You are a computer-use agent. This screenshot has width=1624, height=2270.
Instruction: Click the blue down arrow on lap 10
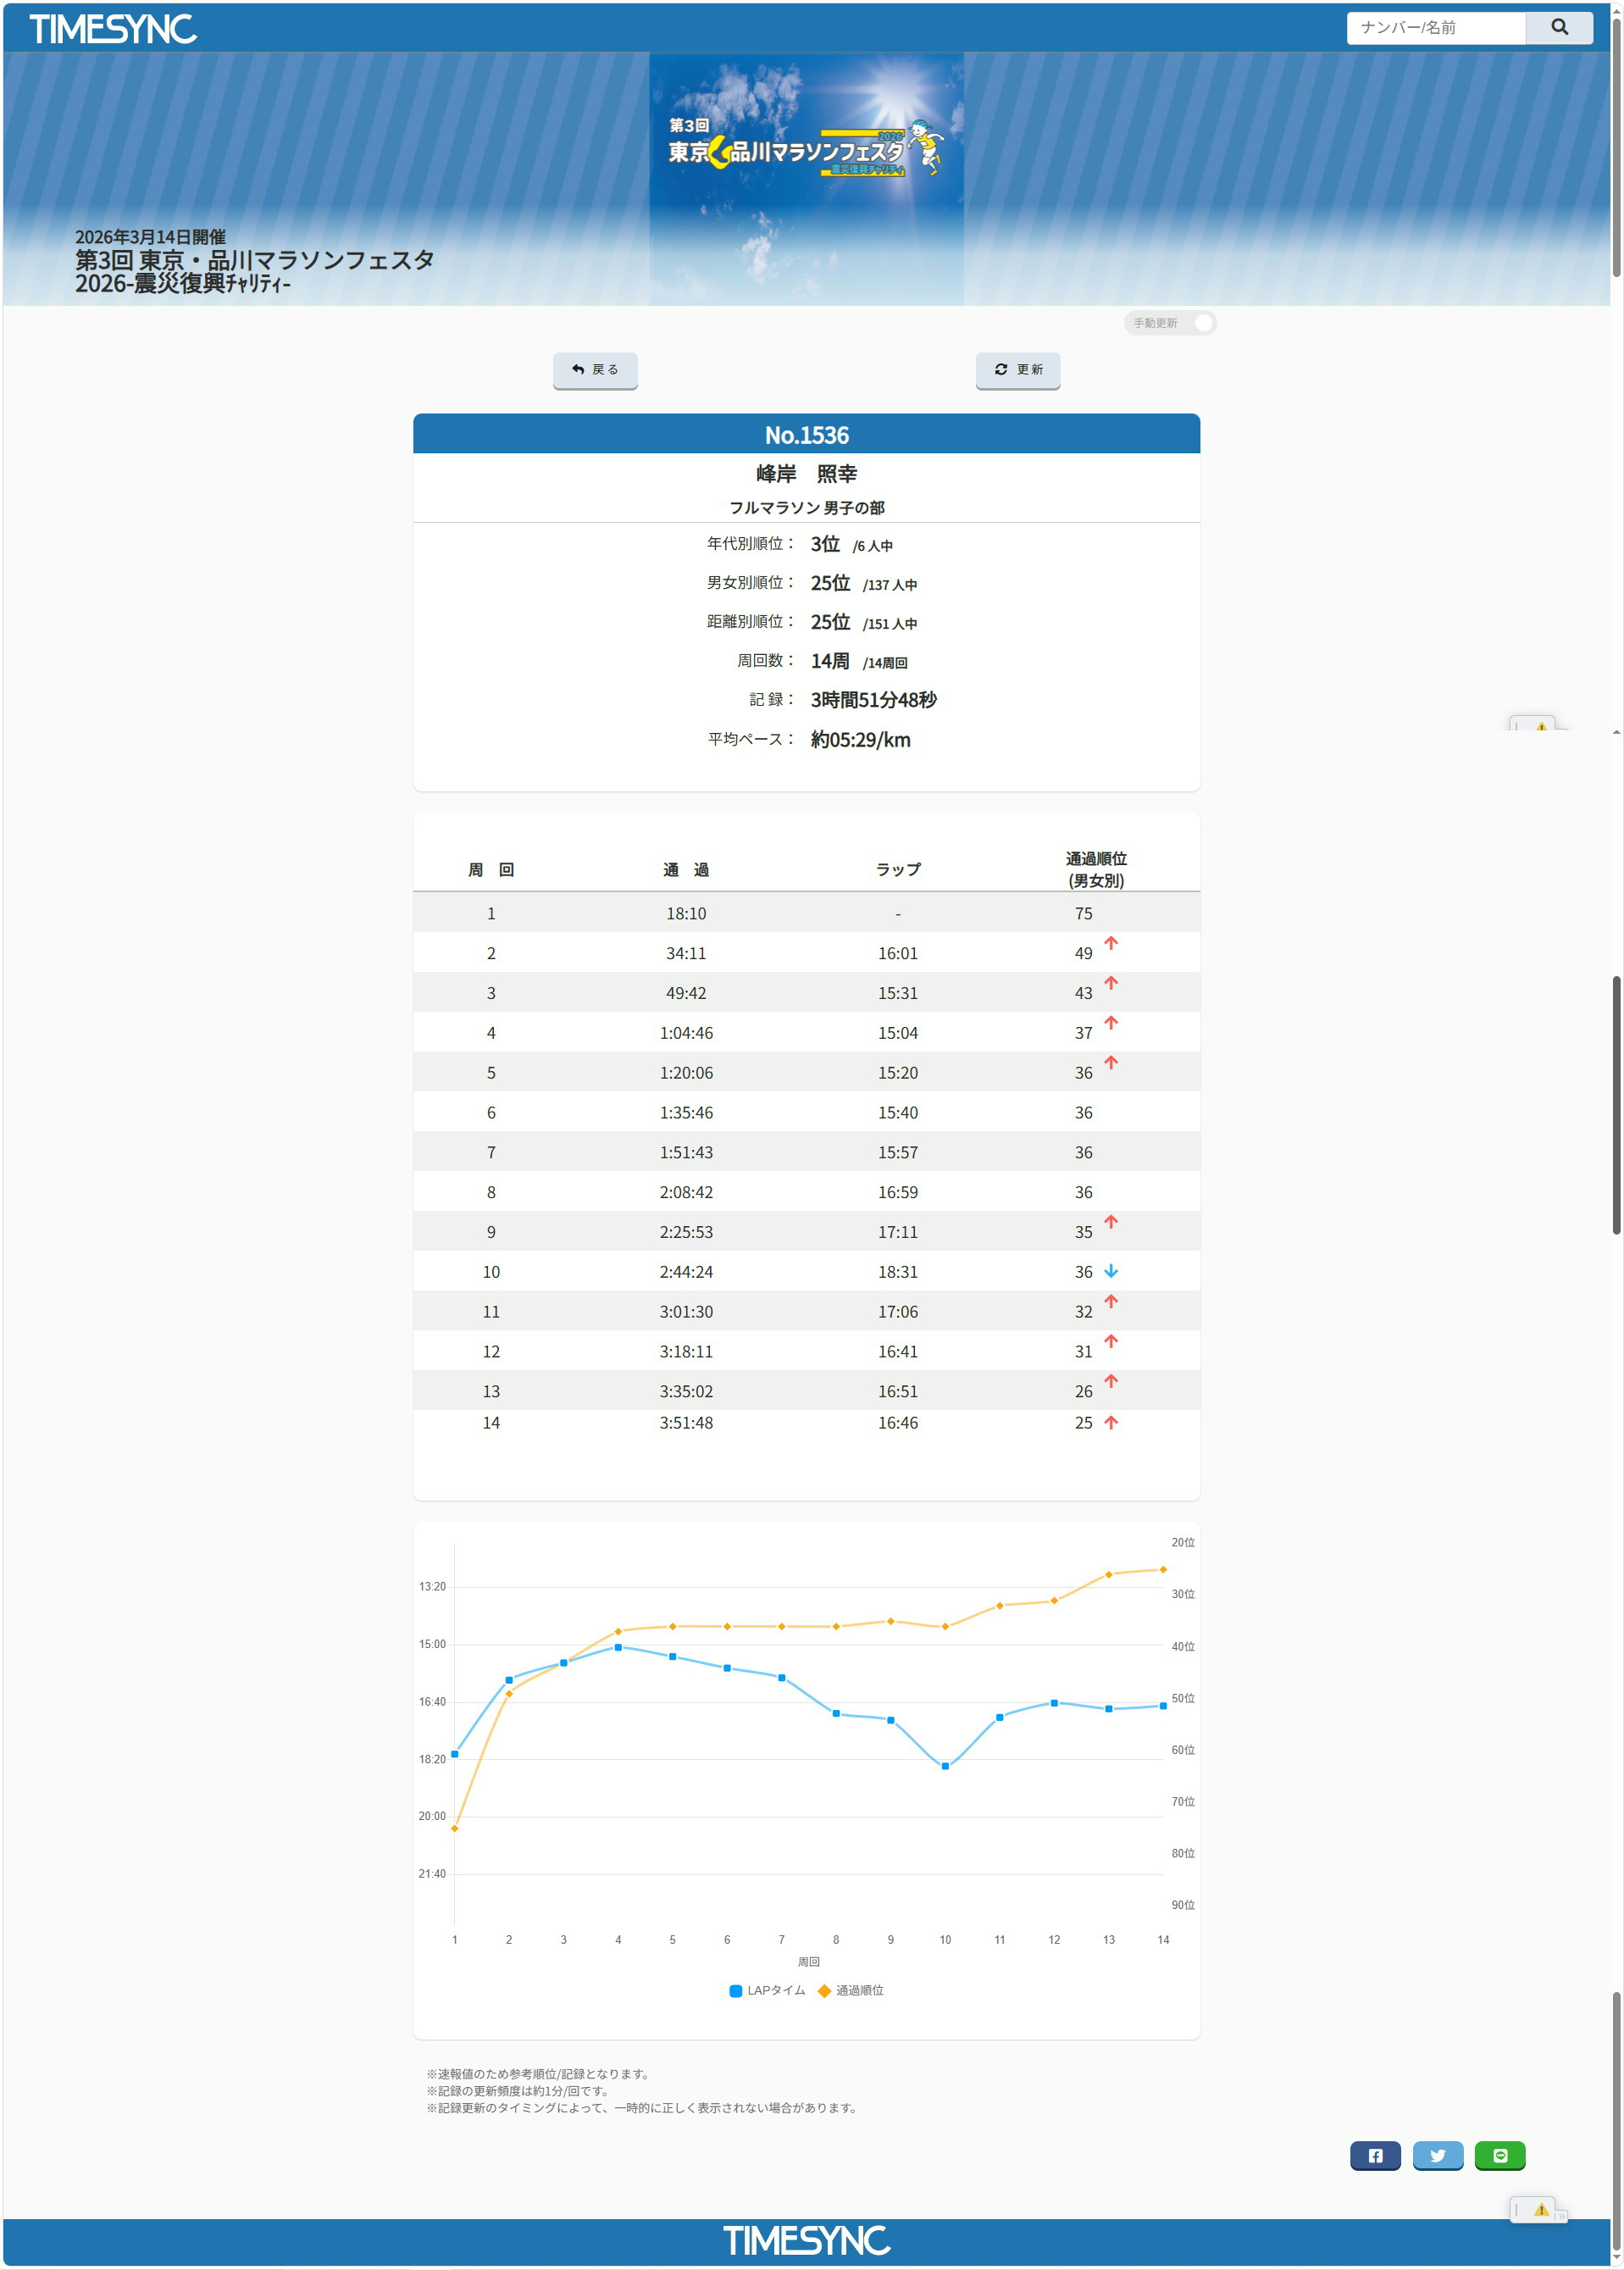tap(1110, 1271)
